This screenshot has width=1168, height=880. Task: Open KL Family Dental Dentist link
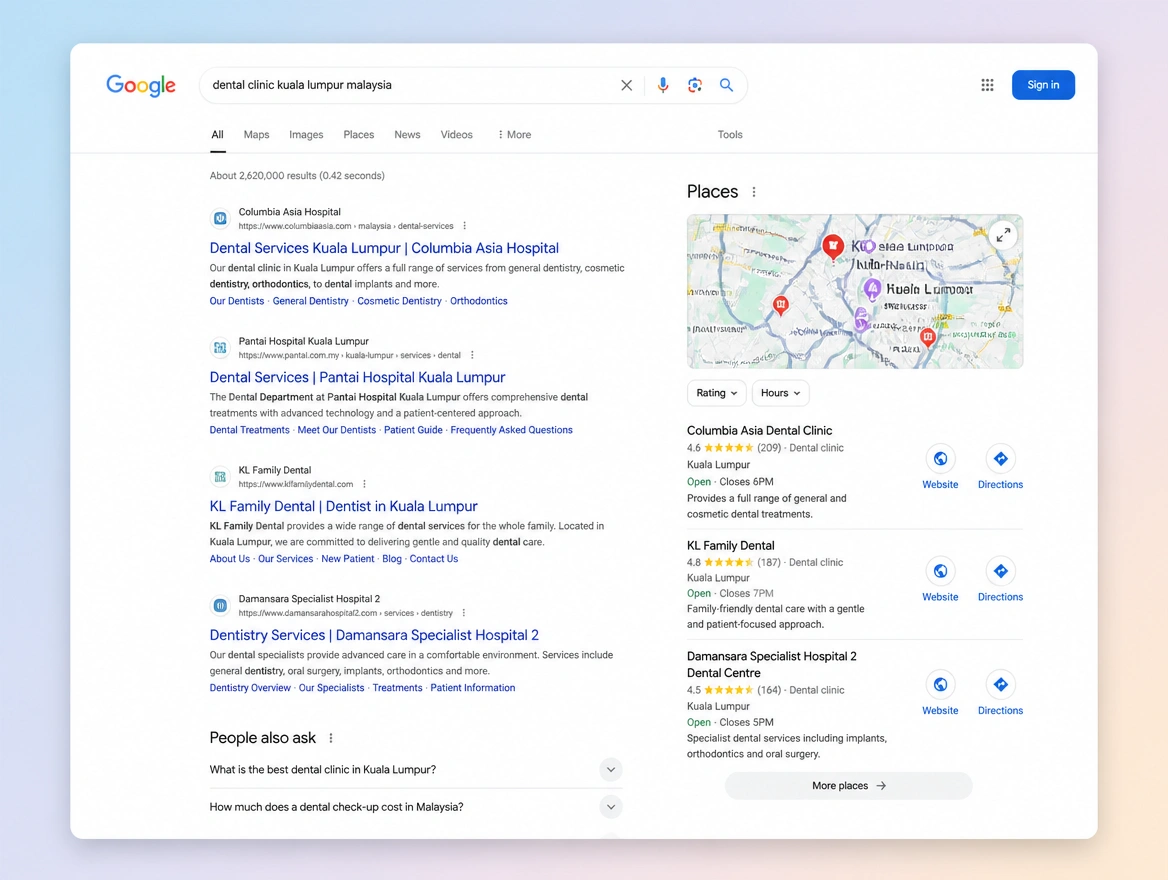pos(343,506)
